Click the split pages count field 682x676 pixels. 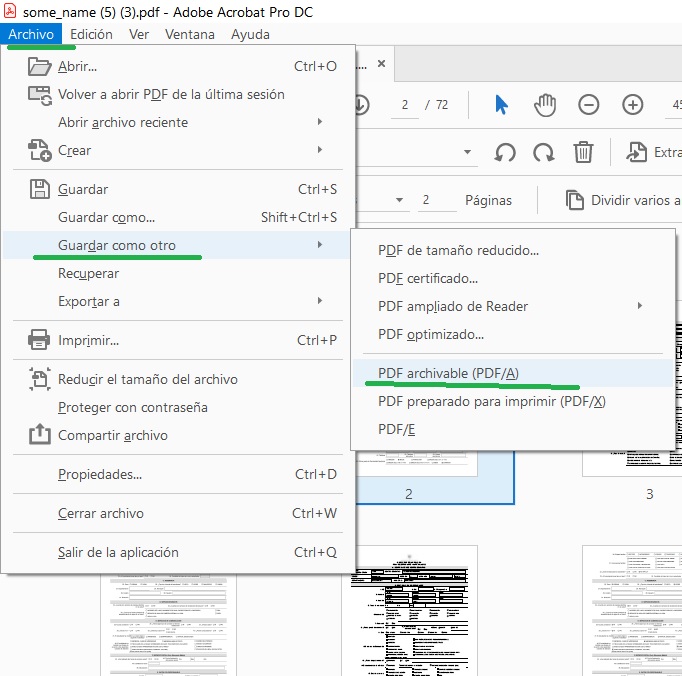tap(437, 200)
